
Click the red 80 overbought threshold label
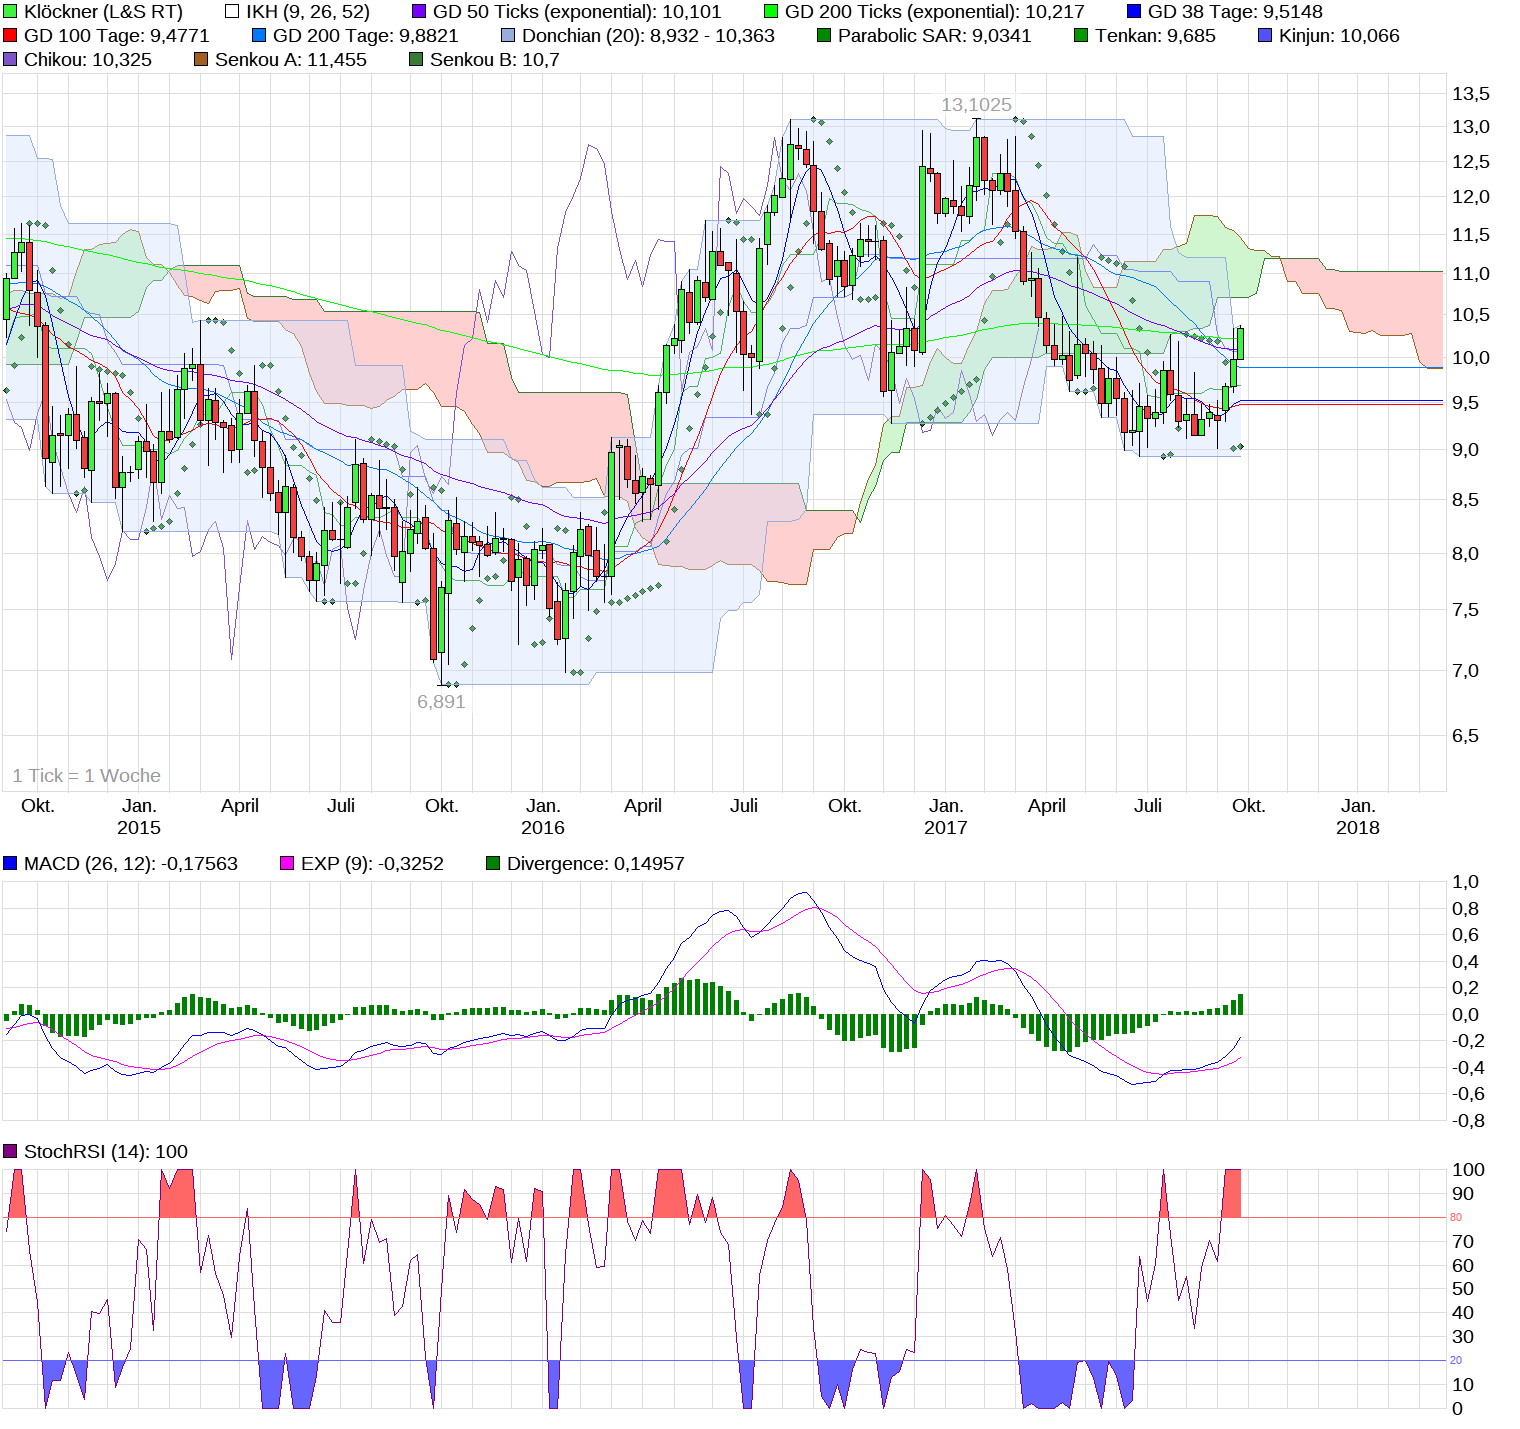(x=1456, y=1217)
